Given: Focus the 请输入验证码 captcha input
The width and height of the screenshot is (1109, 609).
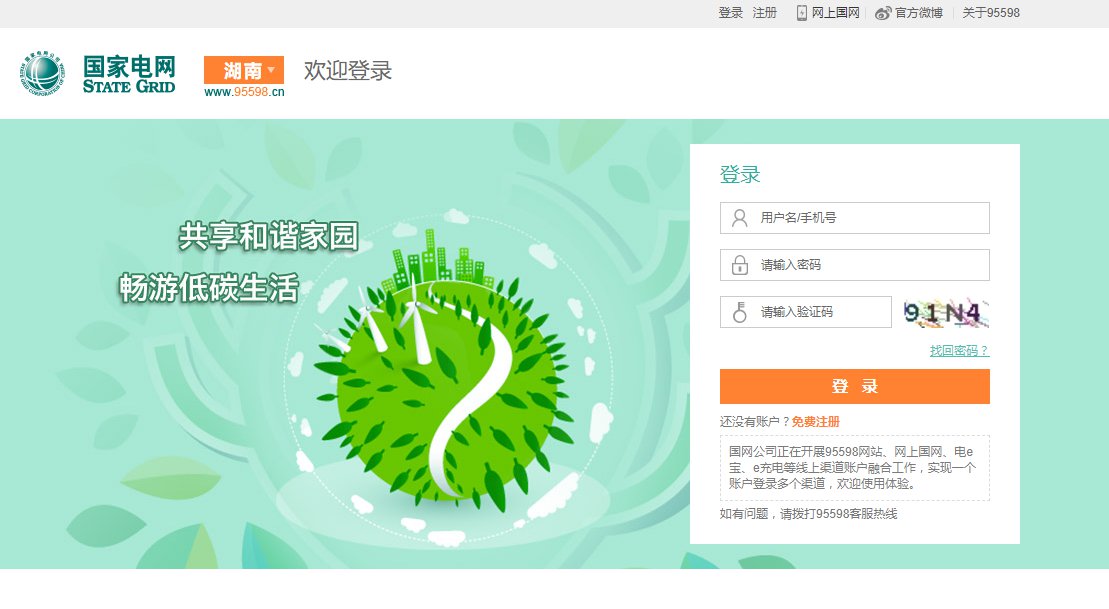Looking at the screenshot, I should click(806, 312).
